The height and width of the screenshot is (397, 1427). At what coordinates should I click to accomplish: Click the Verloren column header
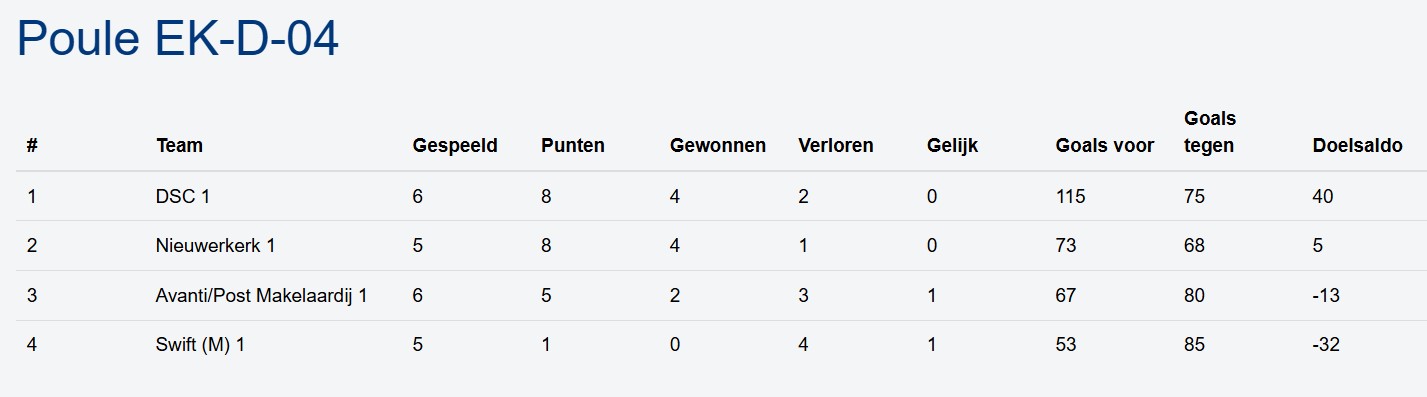pyautogui.click(x=836, y=146)
